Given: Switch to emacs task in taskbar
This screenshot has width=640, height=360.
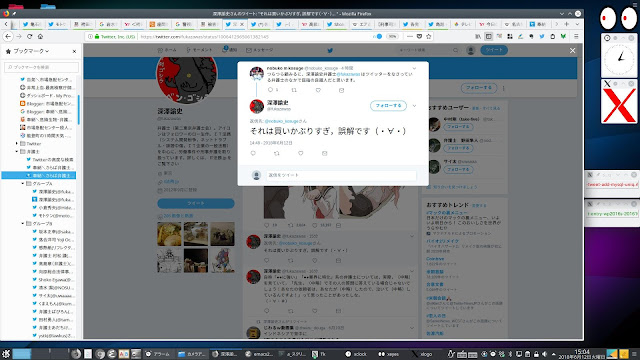Looking at the screenshot, I should coord(259,354).
